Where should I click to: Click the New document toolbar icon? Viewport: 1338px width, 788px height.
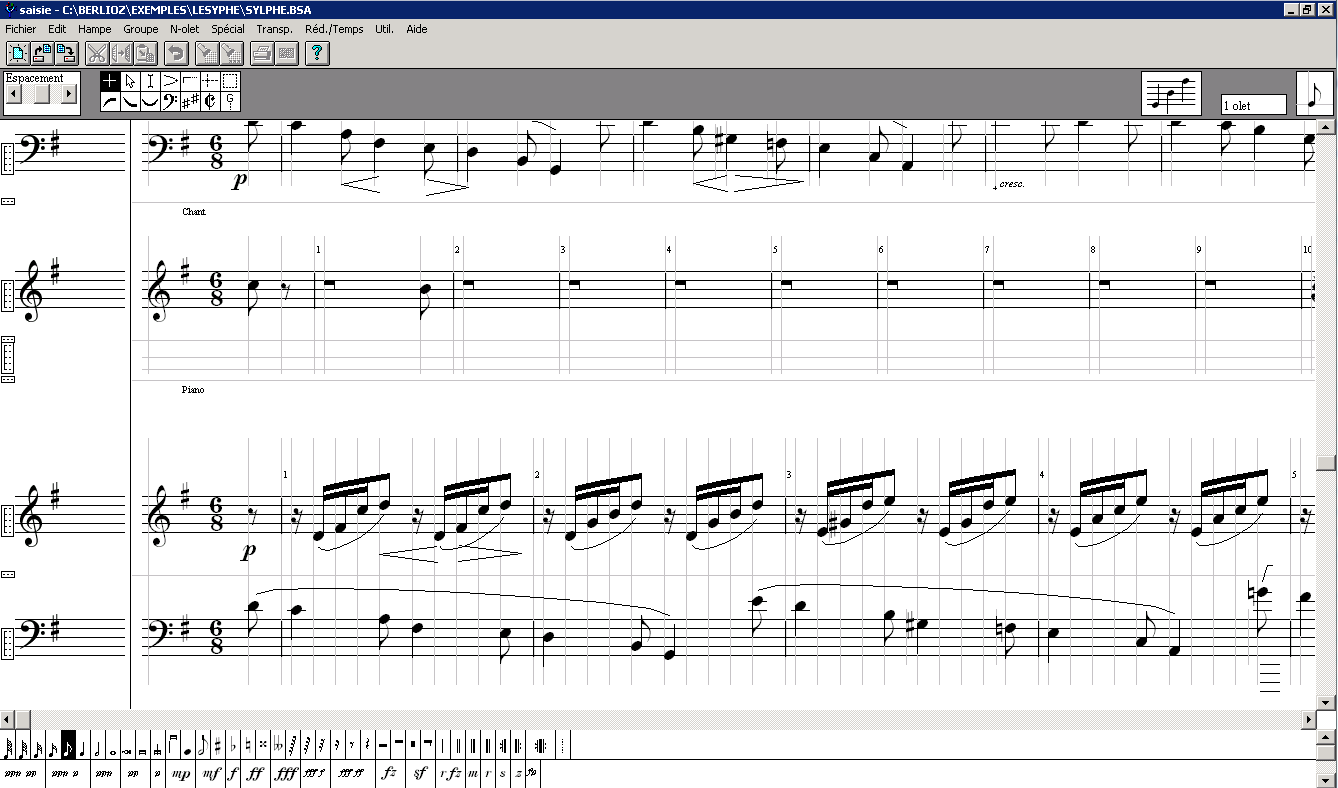[x=18, y=53]
